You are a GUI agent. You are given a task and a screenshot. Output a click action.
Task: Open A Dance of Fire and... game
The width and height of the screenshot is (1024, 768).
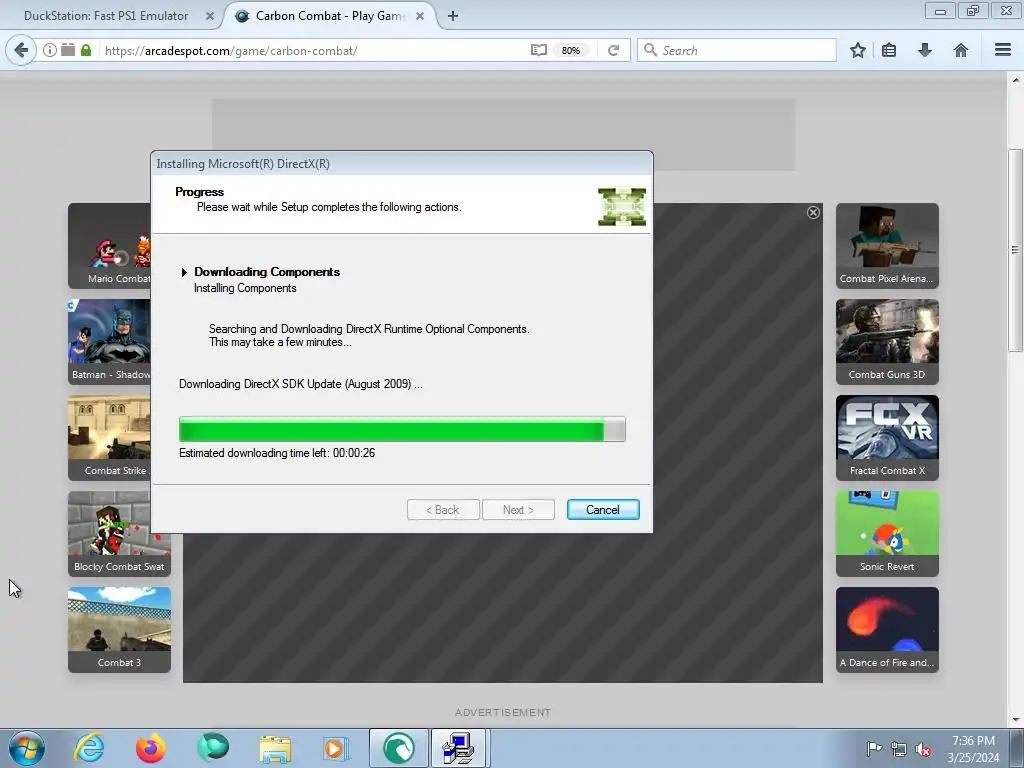point(887,630)
